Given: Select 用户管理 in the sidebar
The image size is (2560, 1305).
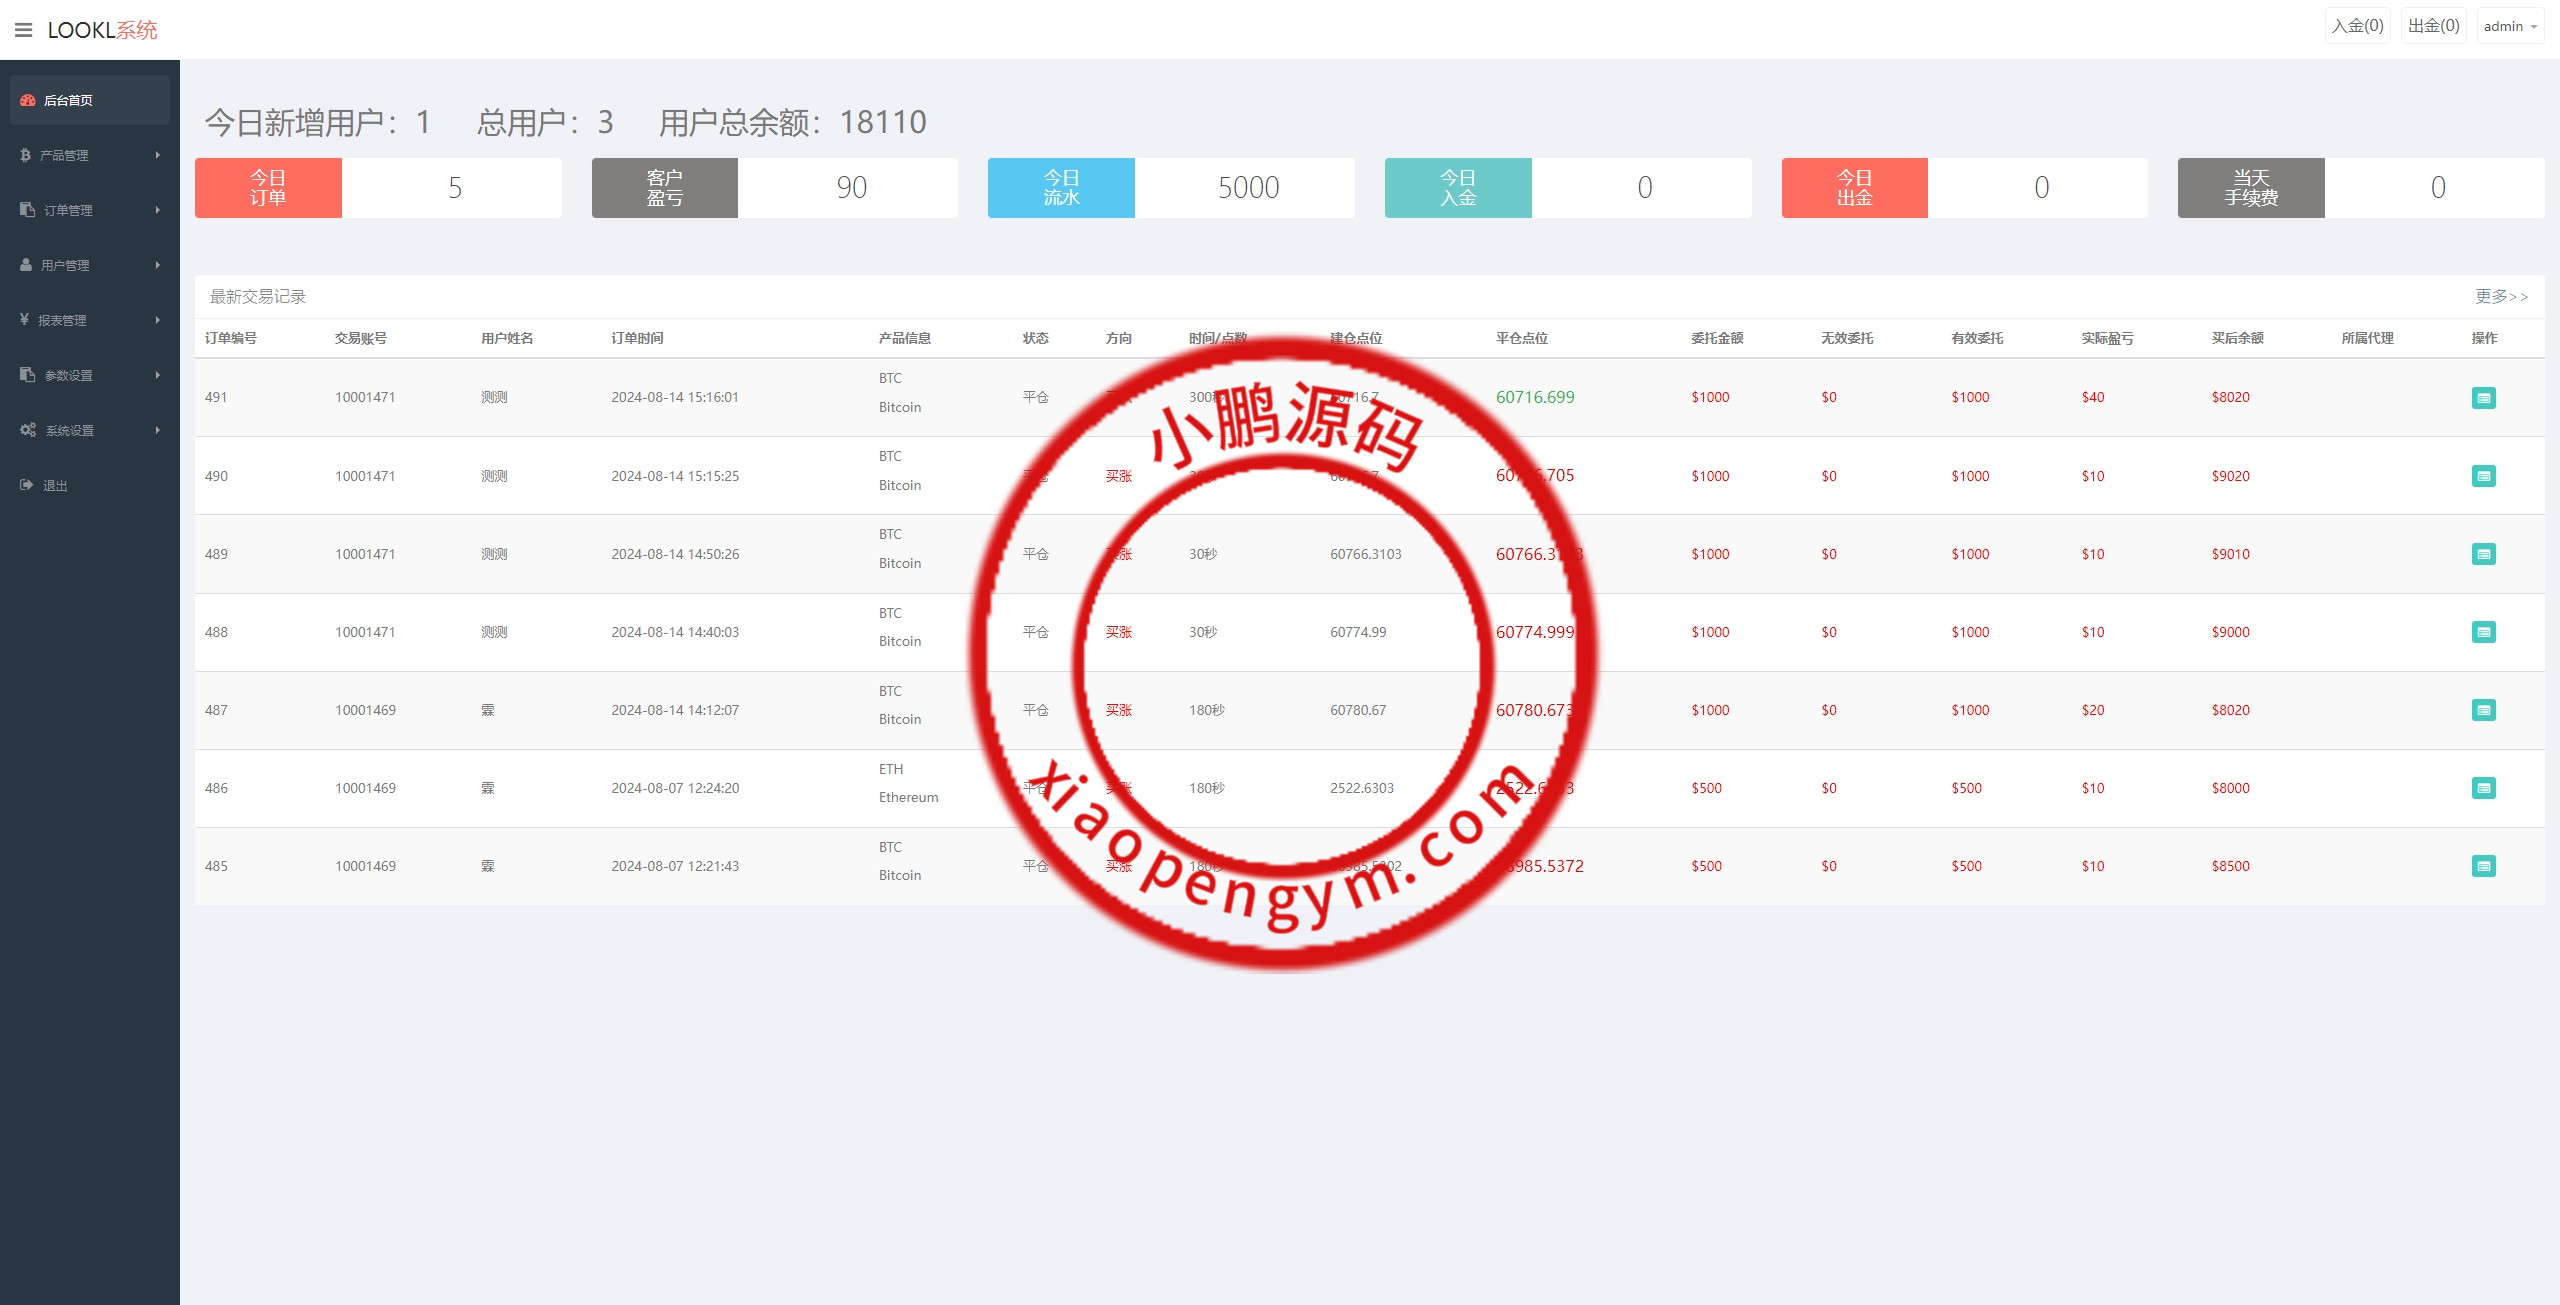Looking at the screenshot, I should [x=65, y=265].
